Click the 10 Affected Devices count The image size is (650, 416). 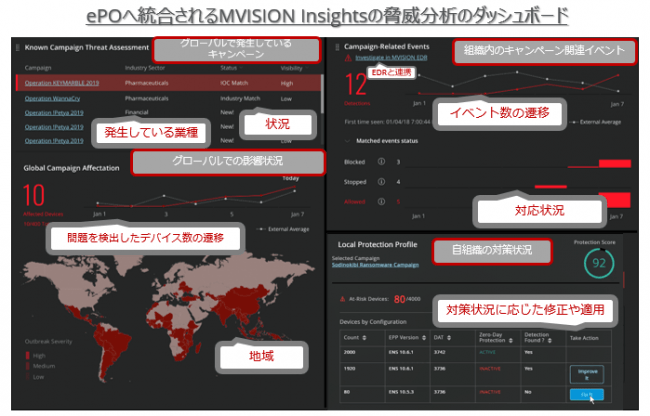[34, 196]
